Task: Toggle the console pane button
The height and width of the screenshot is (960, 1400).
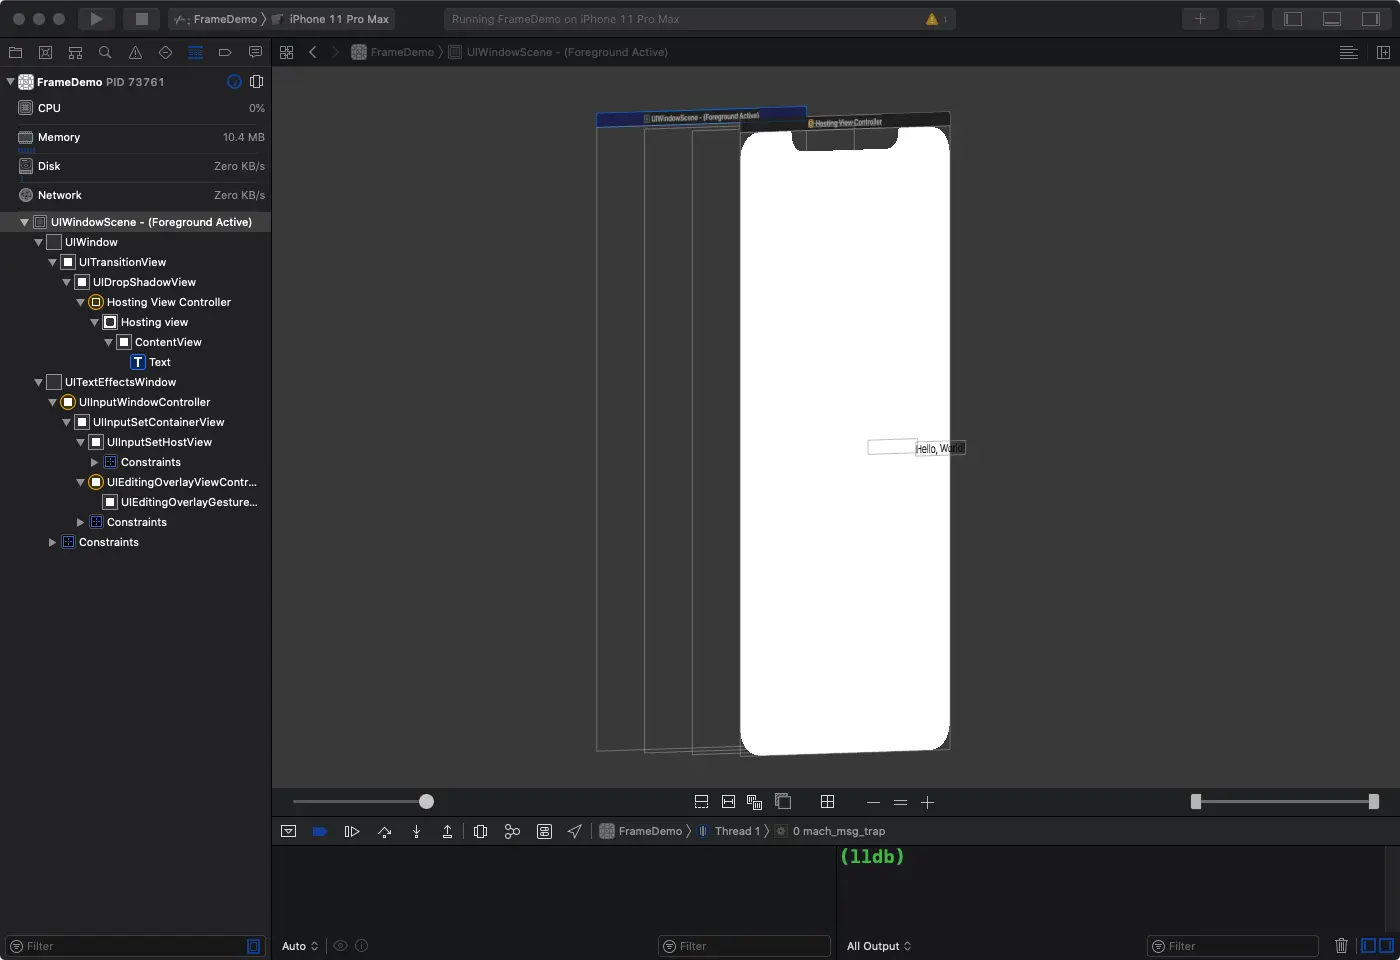Action: tap(1386, 945)
